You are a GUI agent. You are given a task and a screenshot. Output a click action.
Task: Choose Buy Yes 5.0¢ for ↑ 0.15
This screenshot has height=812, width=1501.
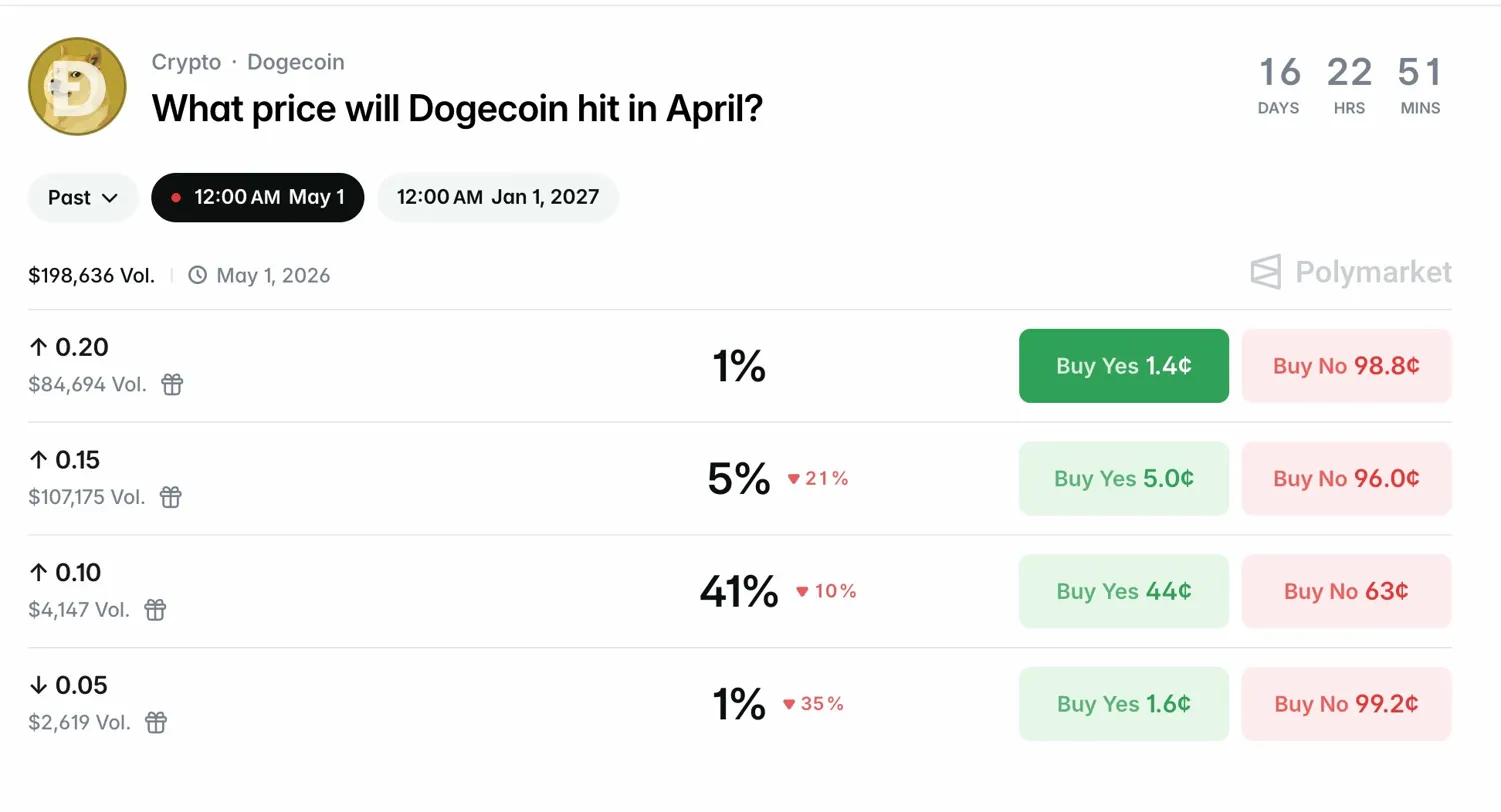click(x=1123, y=479)
